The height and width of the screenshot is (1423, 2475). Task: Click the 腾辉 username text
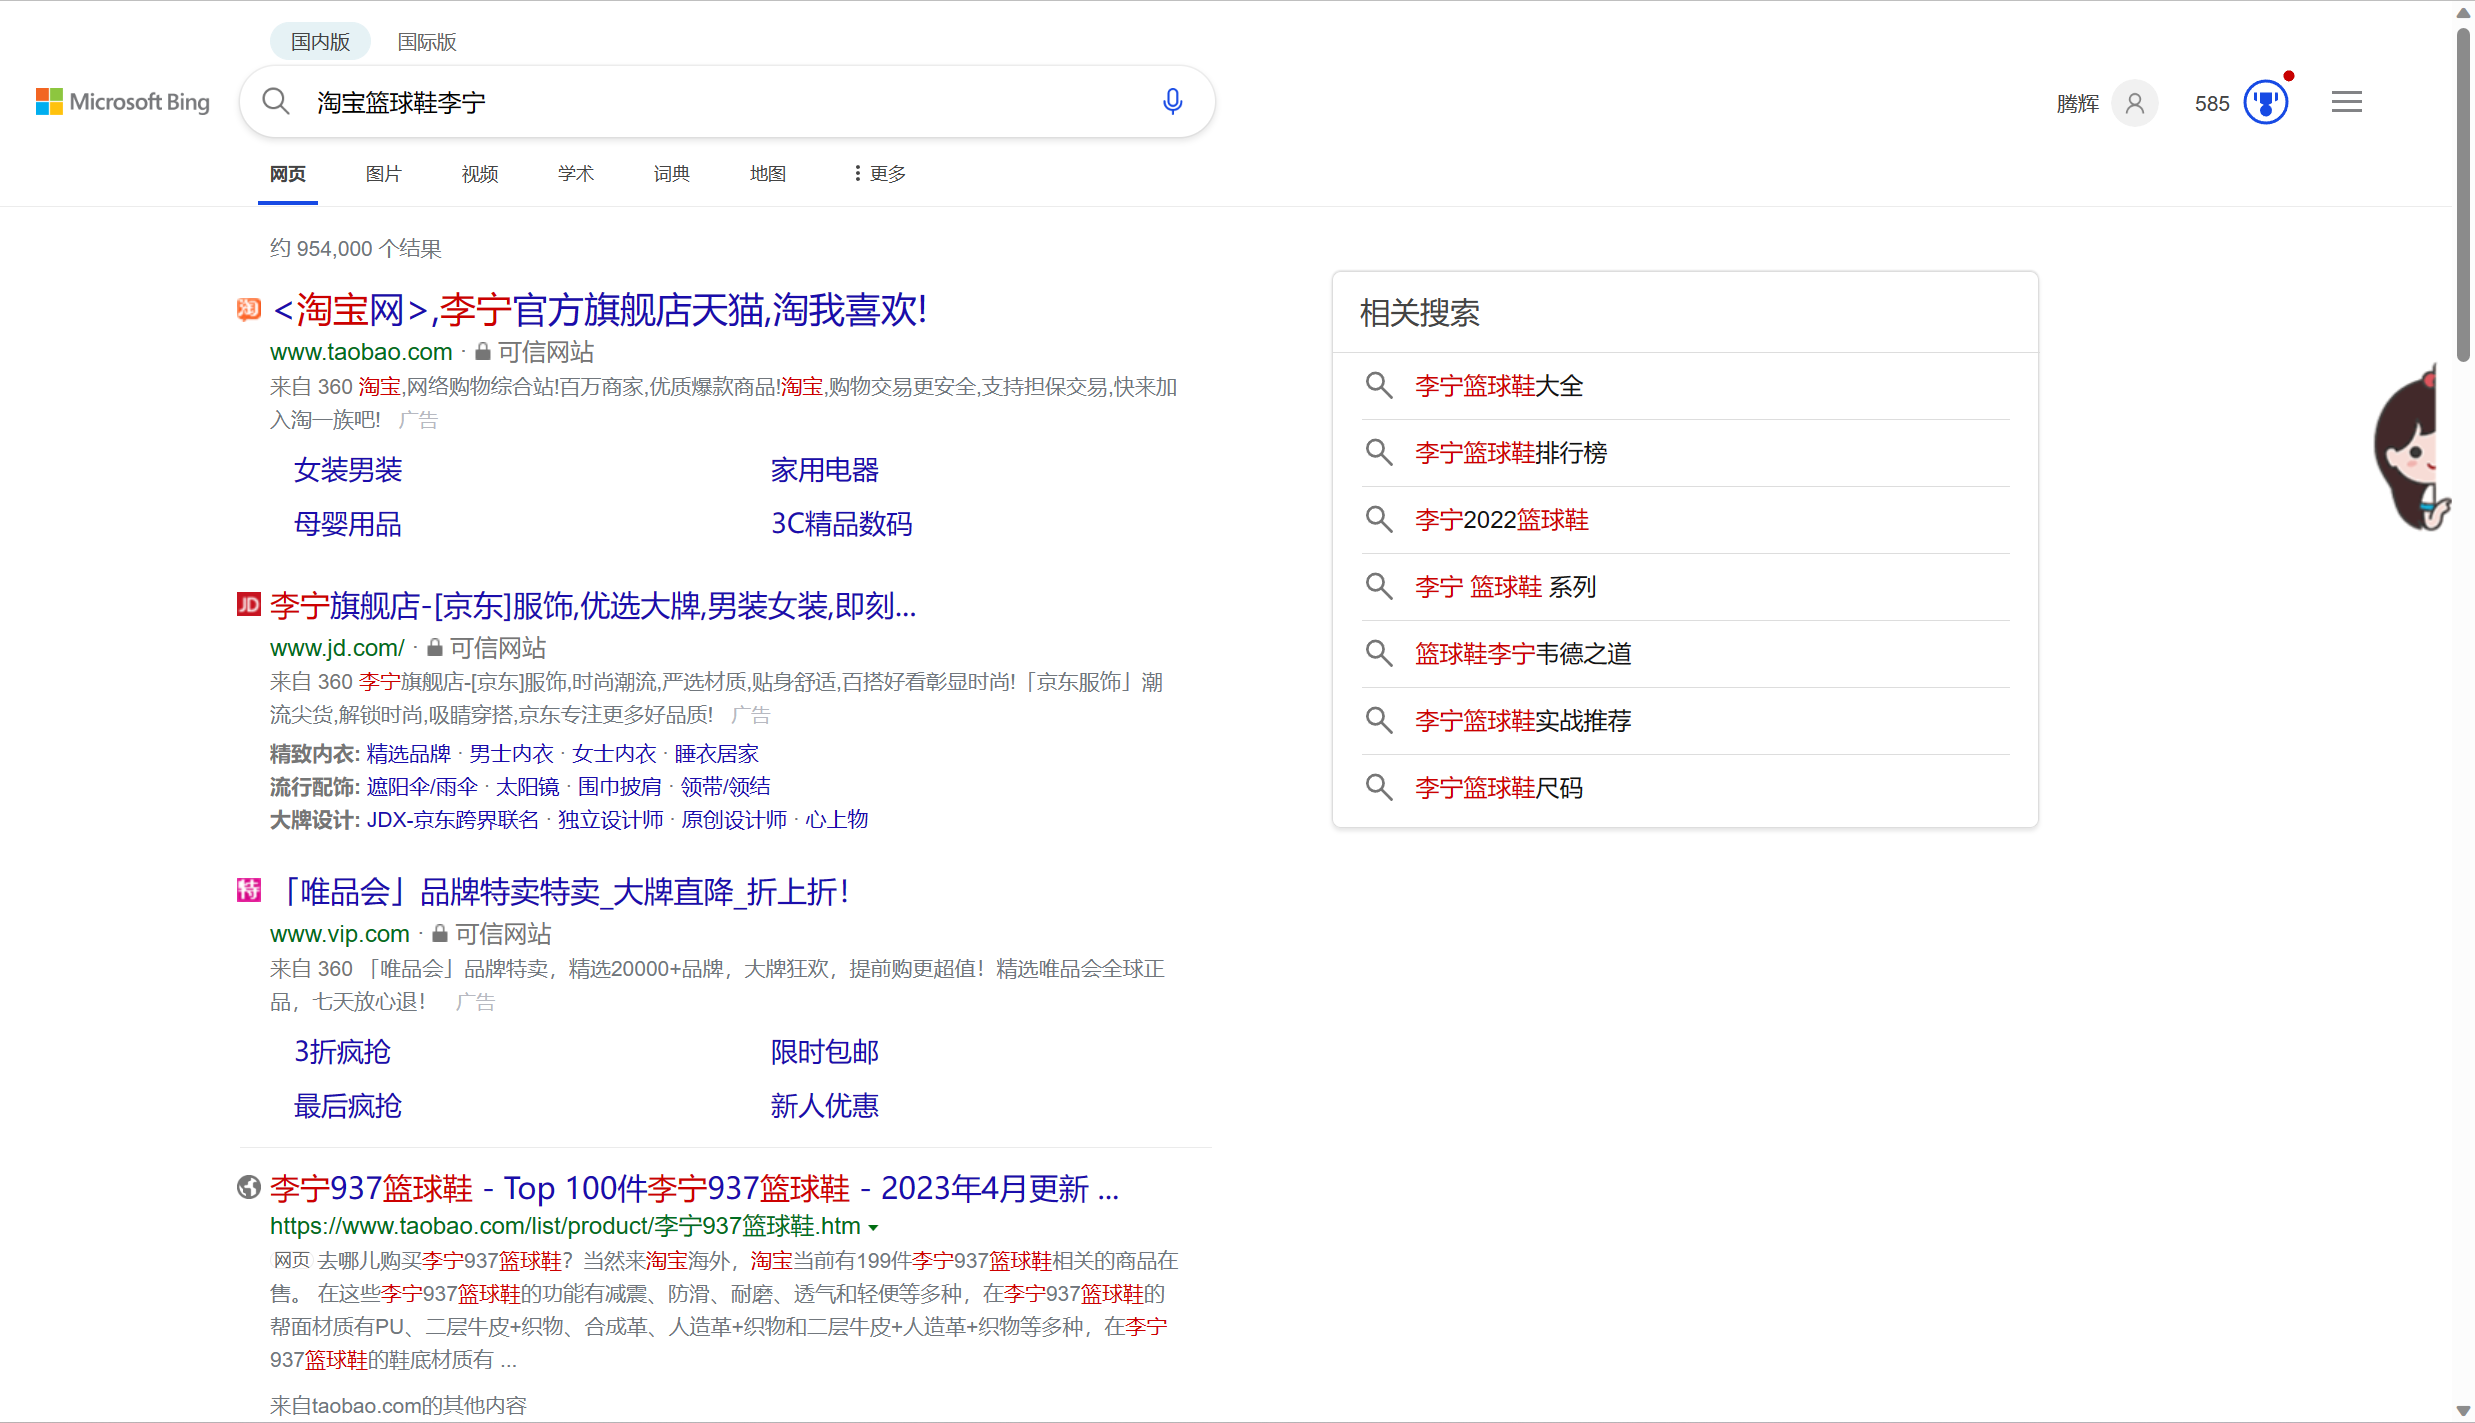[x=2077, y=104]
